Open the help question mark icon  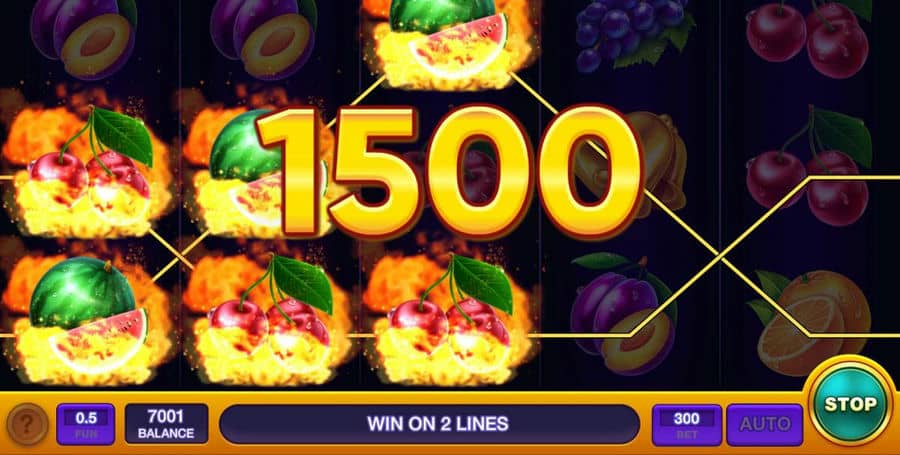coord(28,425)
